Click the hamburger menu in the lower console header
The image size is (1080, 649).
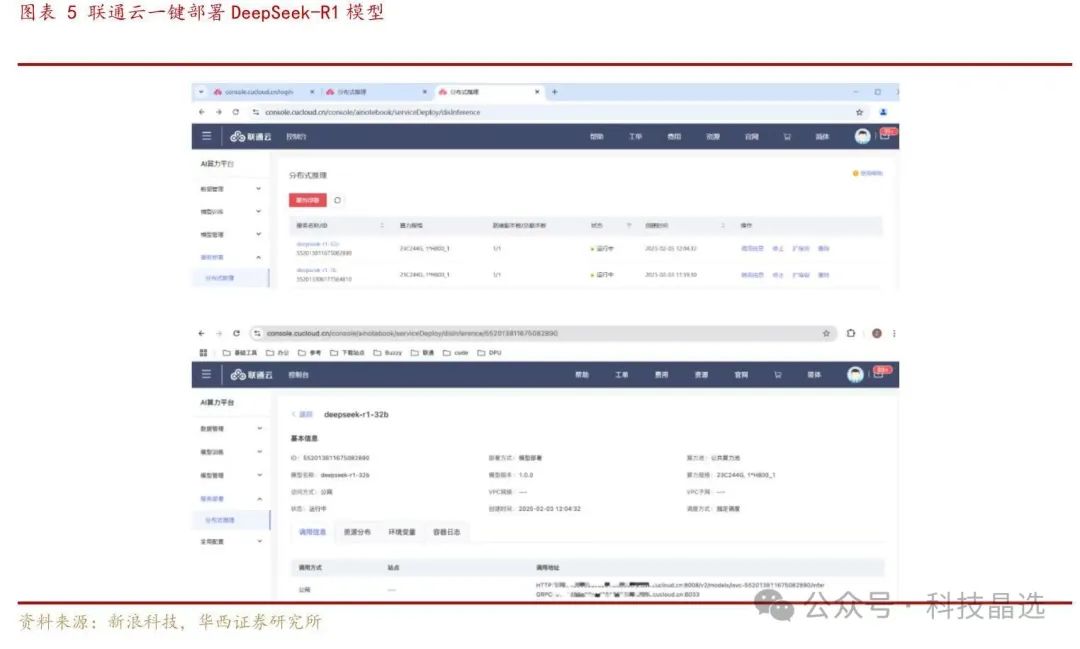point(207,375)
